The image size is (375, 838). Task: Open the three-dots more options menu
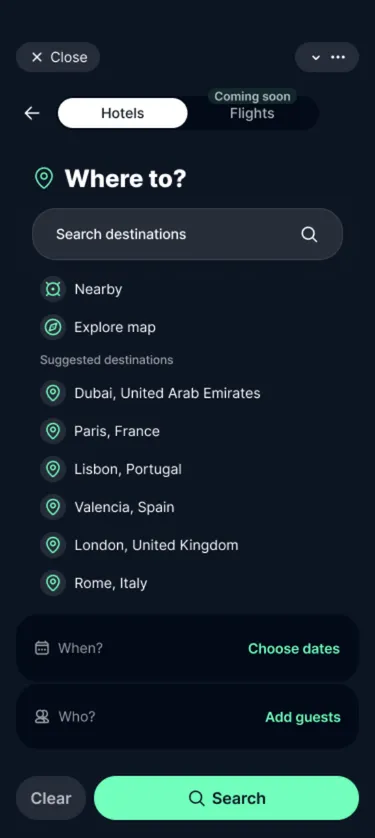338,57
